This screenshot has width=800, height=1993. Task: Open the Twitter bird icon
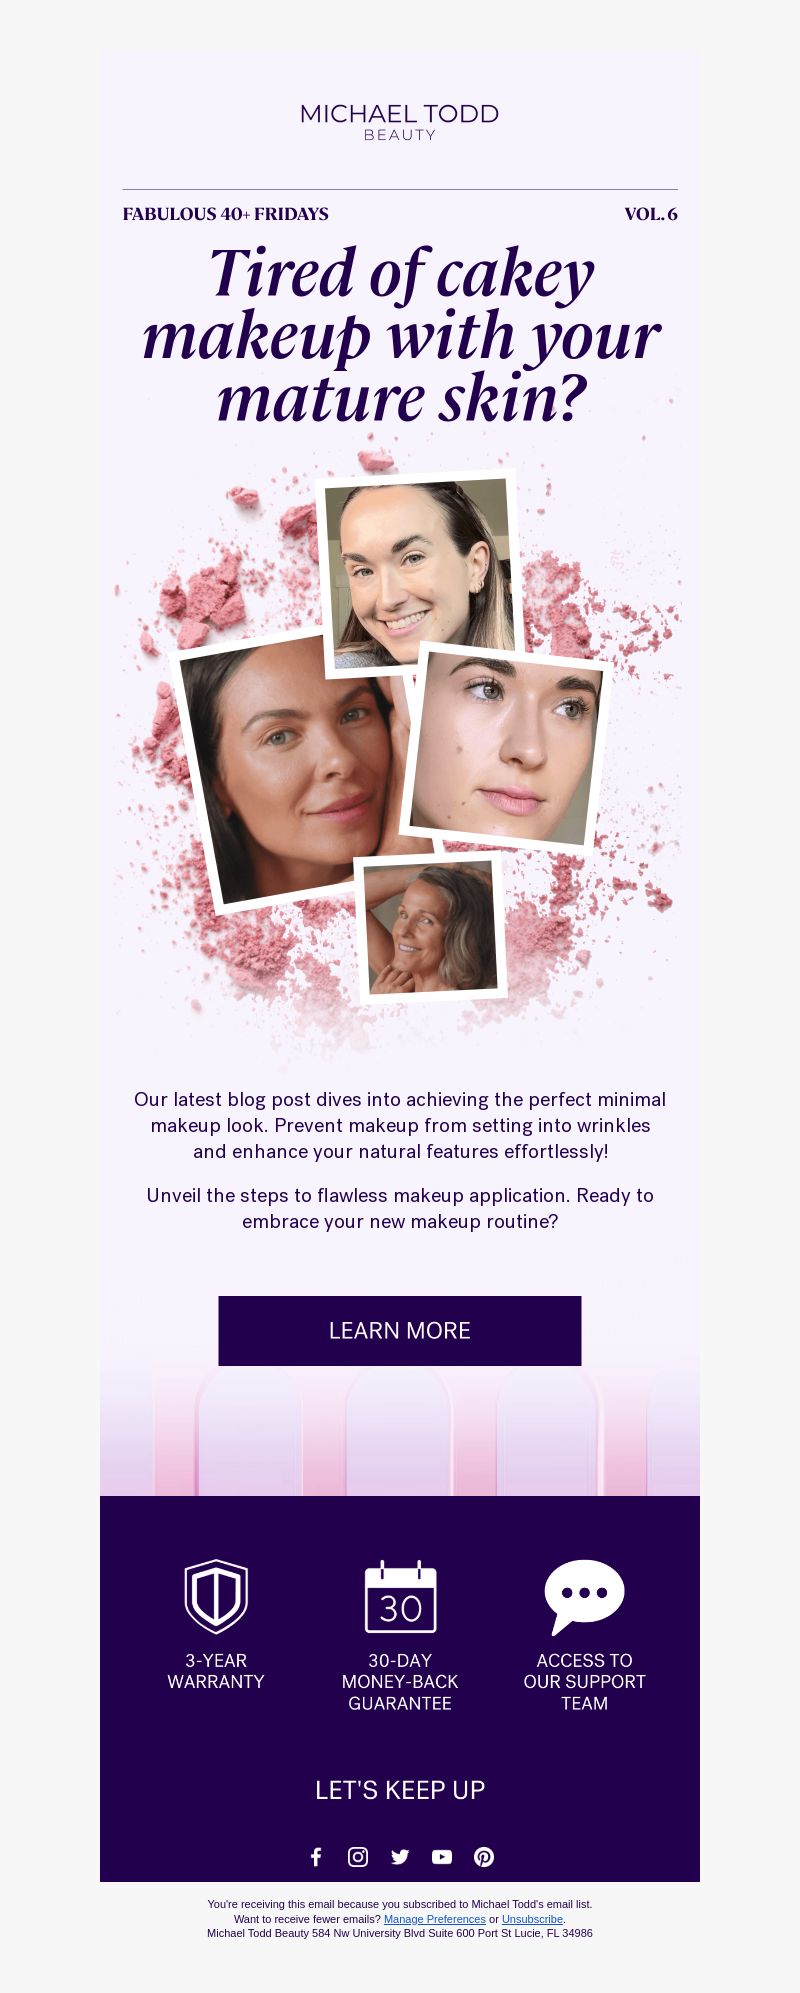(x=400, y=1857)
